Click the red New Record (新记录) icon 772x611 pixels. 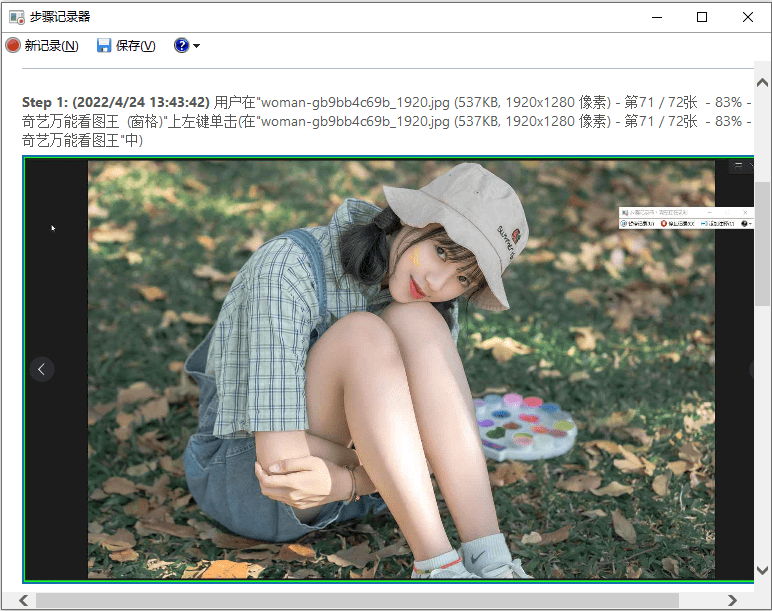[13, 46]
